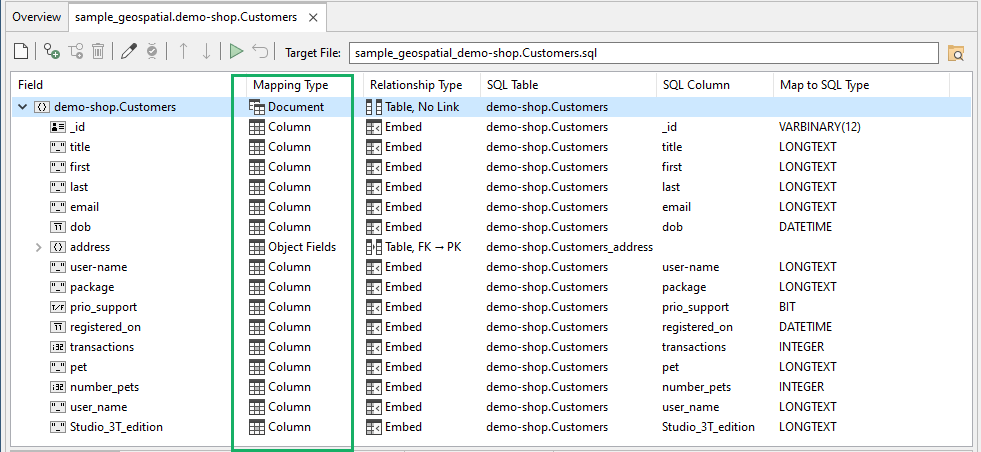Image resolution: width=981 pixels, height=452 pixels.
Task: Click the move down arrow icon
Action: tap(206, 52)
